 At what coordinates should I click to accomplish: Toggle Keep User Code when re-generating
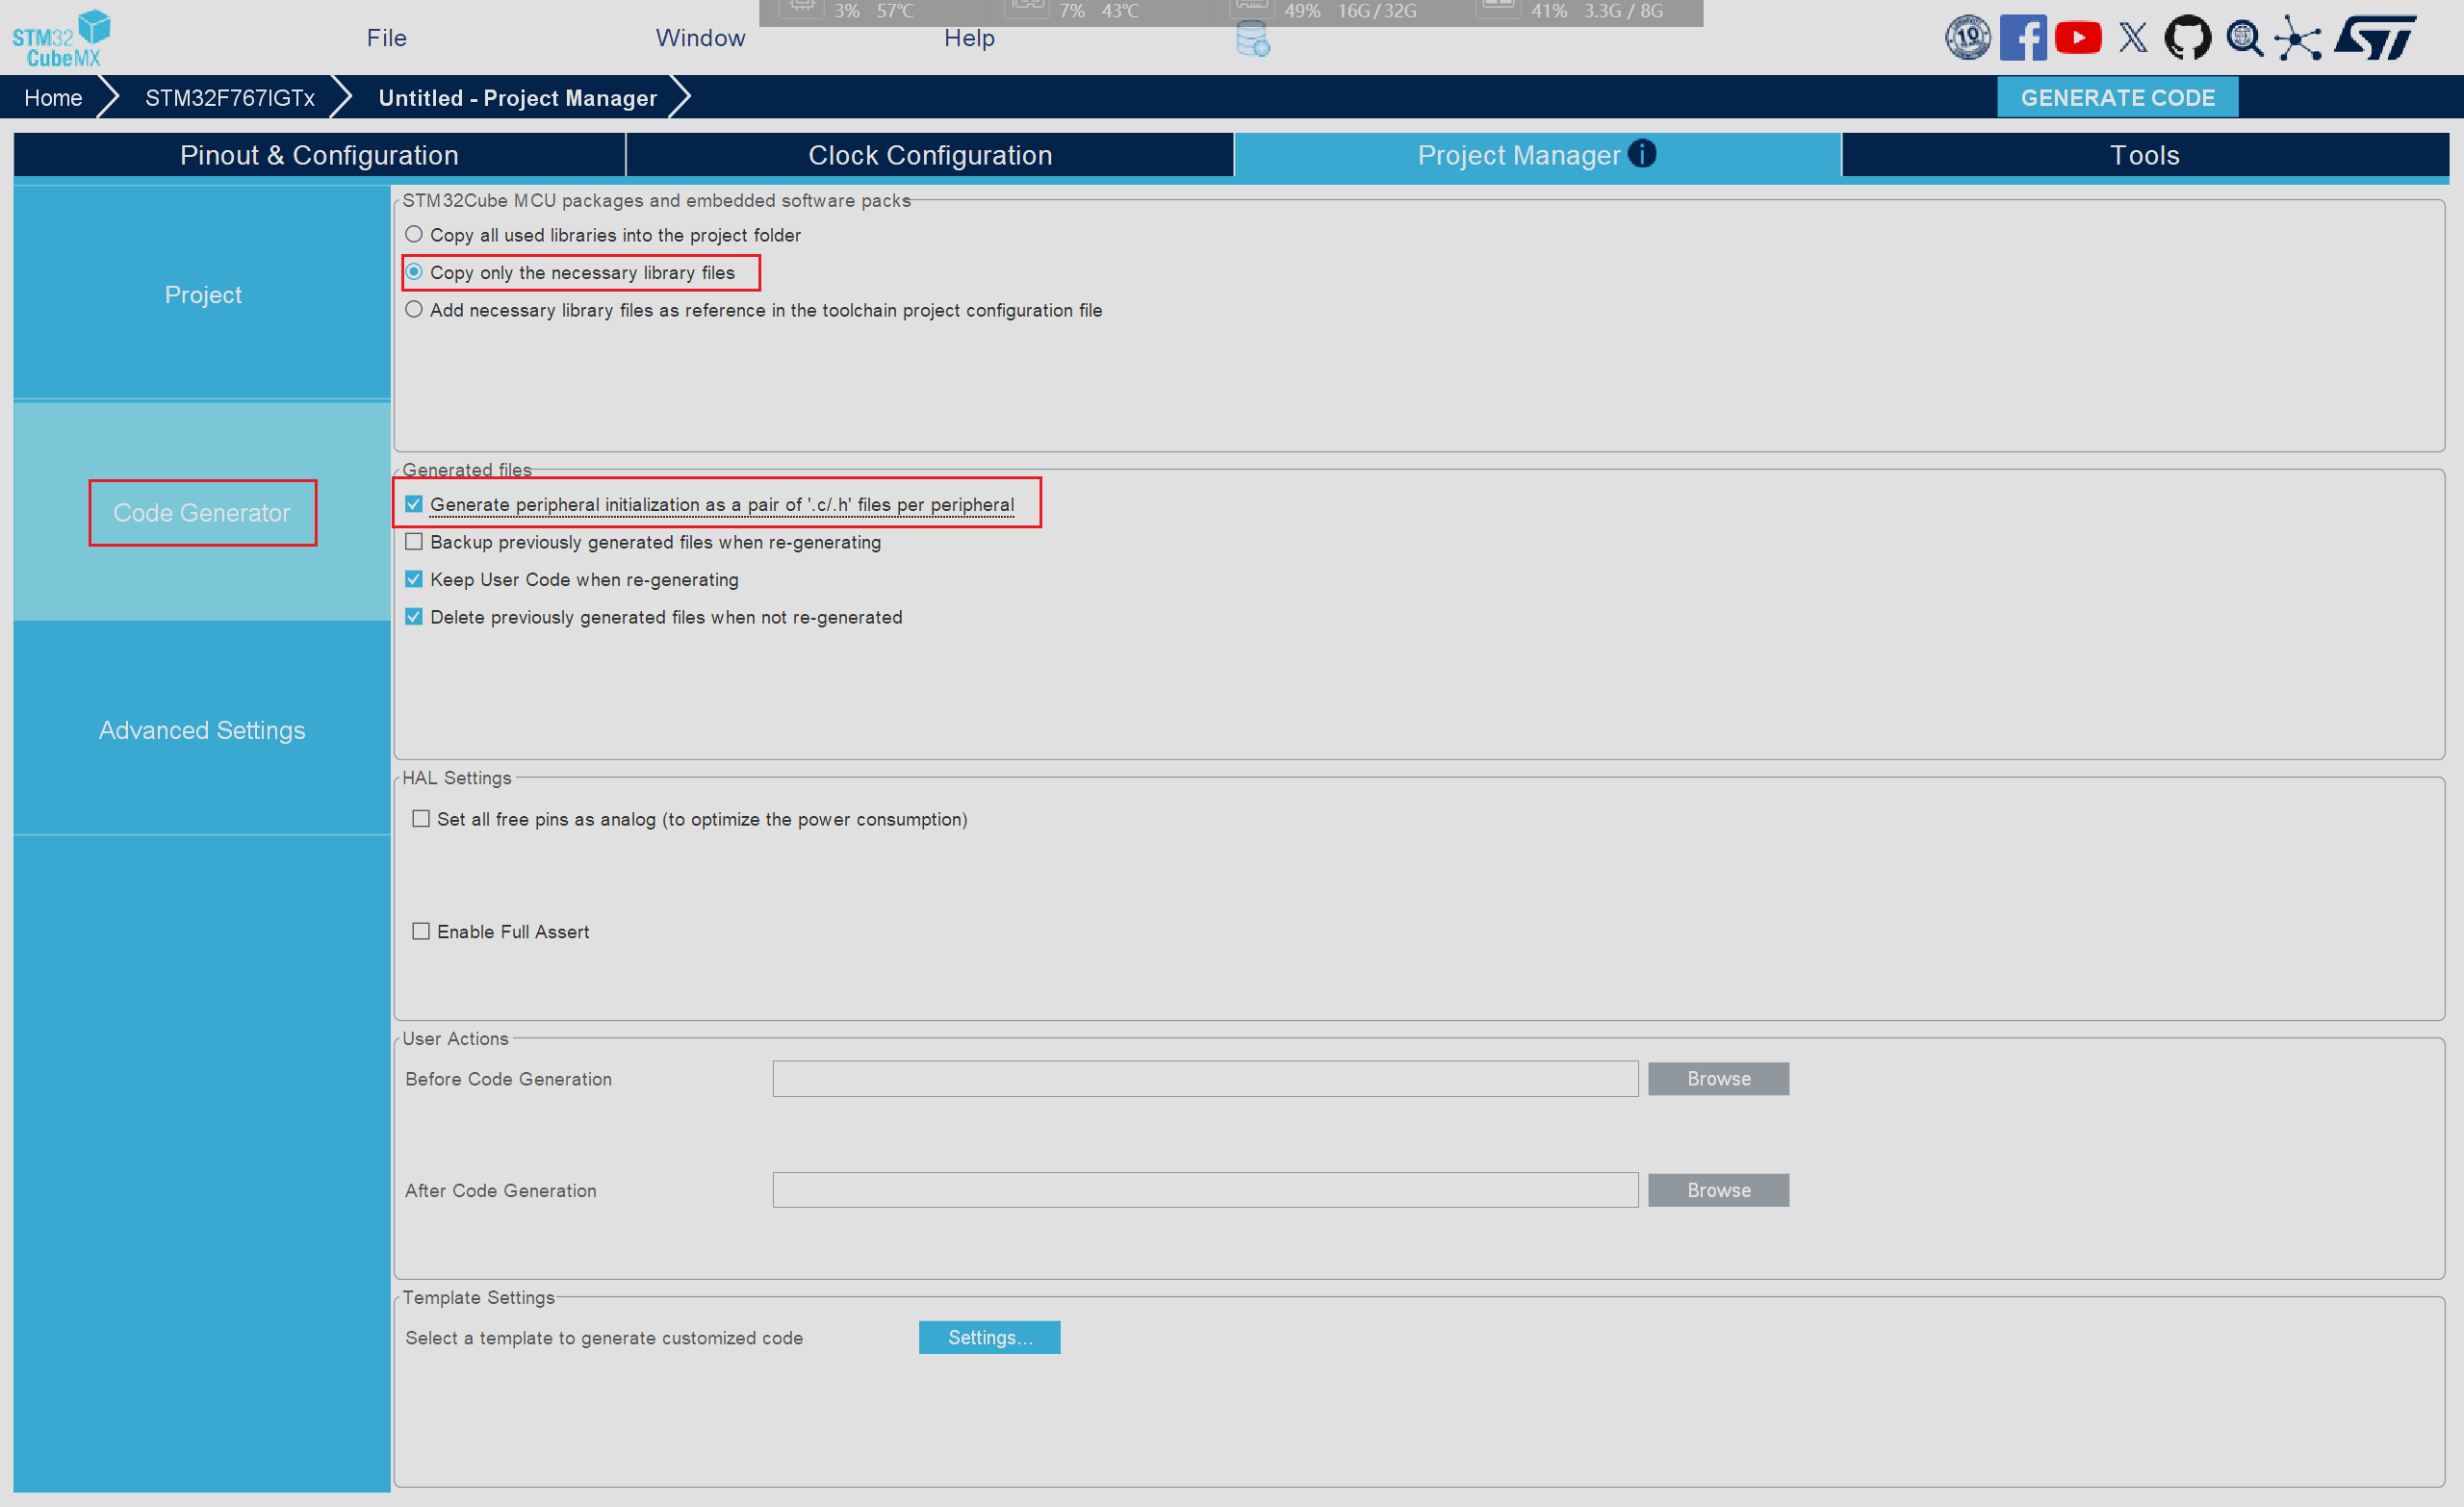(x=414, y=580)
